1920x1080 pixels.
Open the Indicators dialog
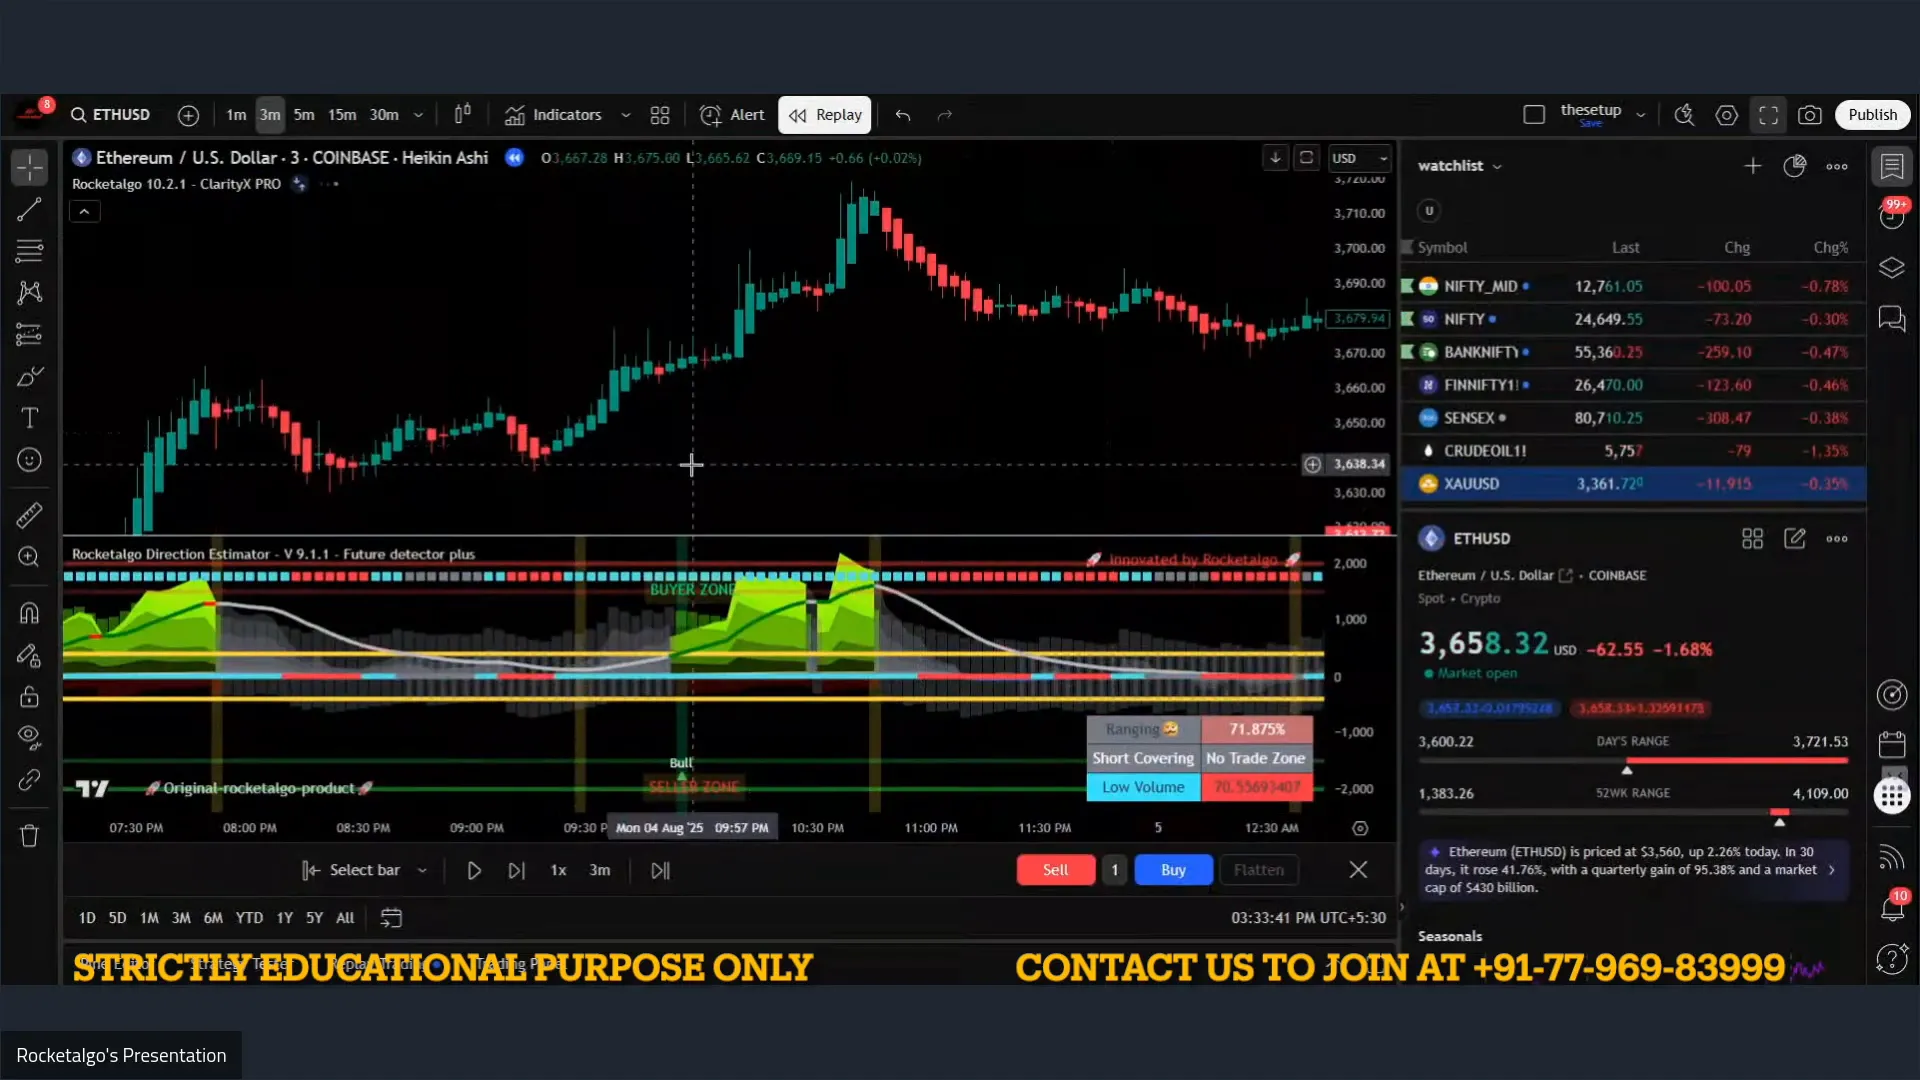point(553,115)
